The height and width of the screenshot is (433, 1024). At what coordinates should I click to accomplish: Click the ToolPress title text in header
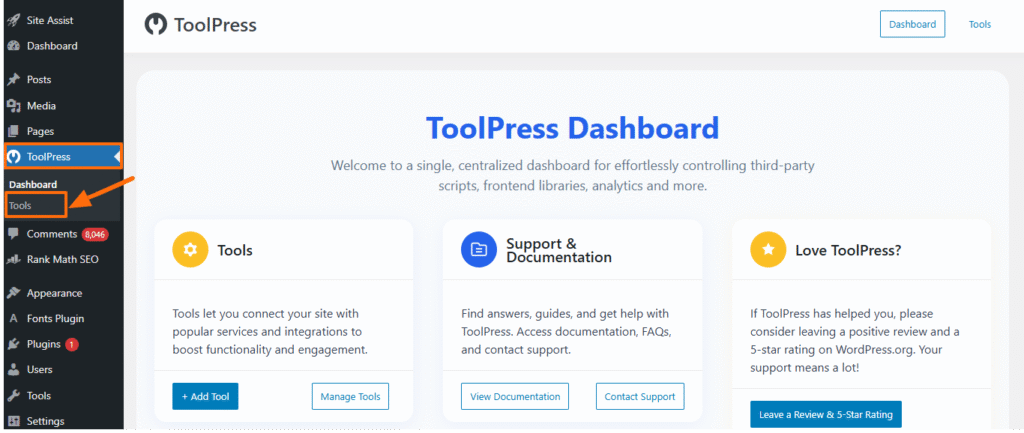click(215, 25)
